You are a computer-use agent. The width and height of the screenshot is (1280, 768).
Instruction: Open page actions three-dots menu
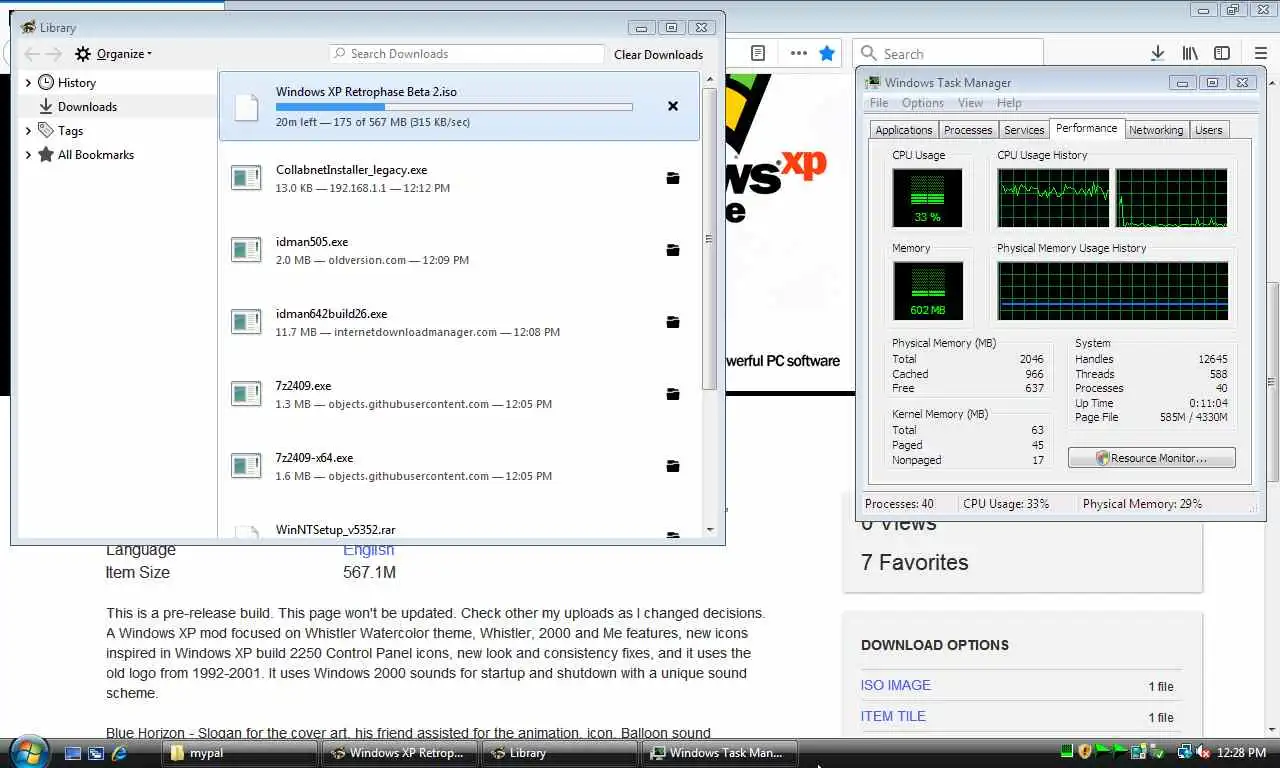[x=798, y=53]
